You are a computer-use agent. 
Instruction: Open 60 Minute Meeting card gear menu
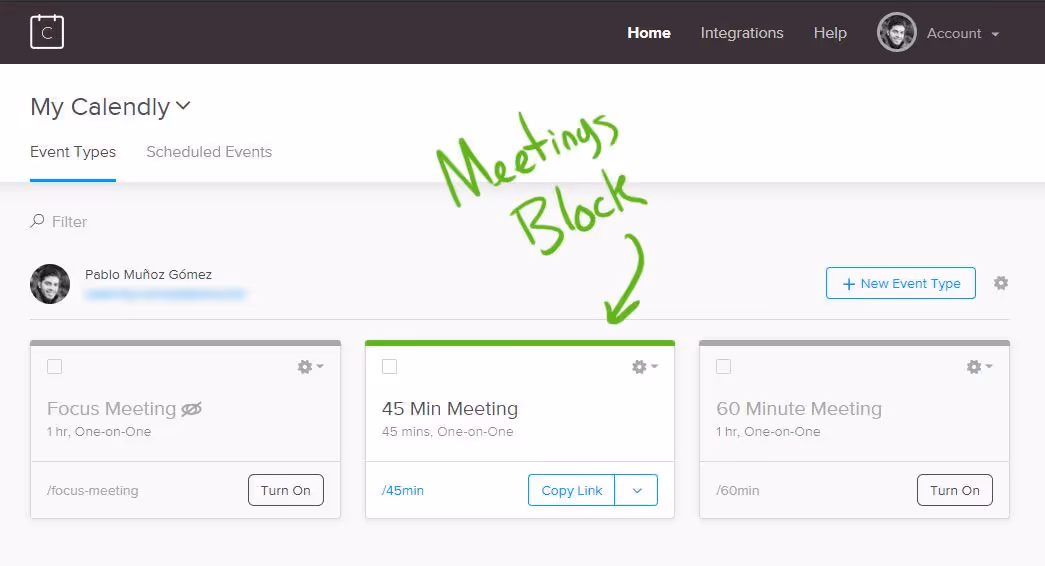tap(979, 367)
